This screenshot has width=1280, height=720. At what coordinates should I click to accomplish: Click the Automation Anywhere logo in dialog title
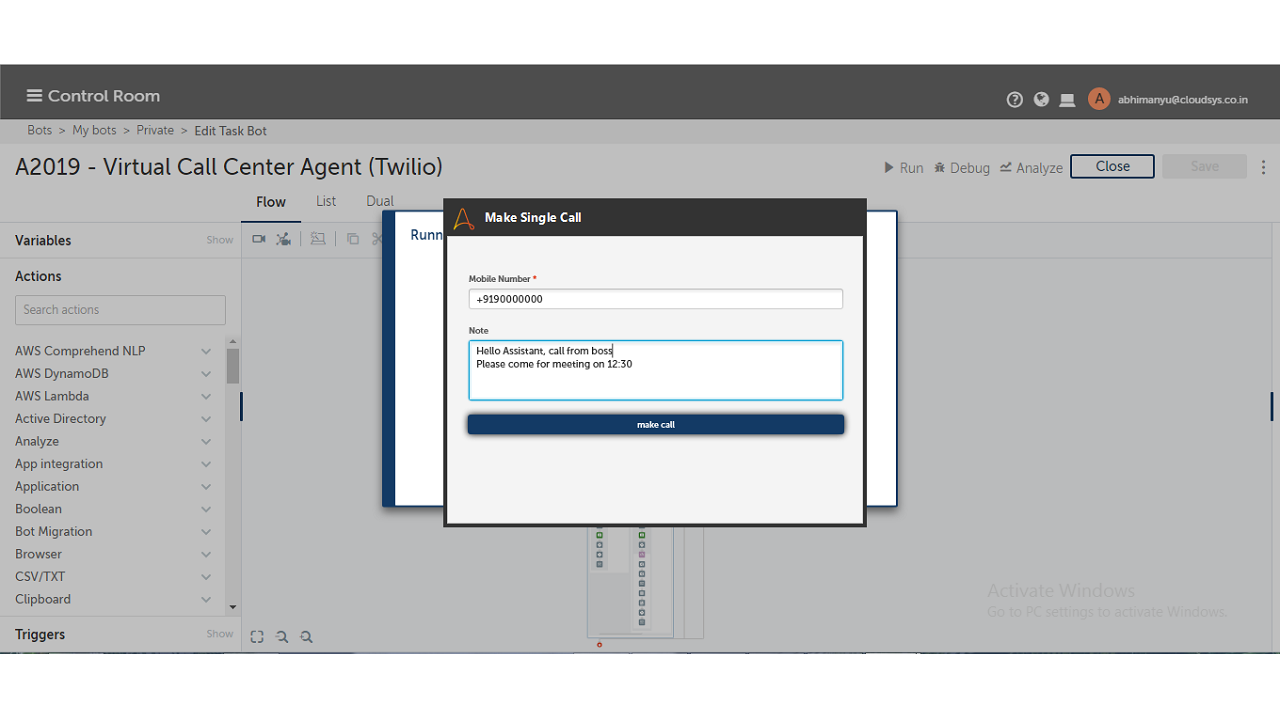463,218
